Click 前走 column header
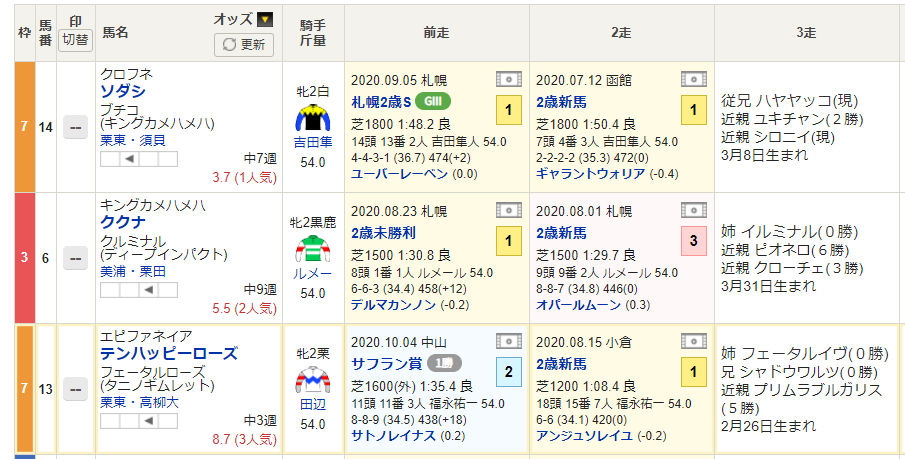905x459 pixels. tap(436, 33)
